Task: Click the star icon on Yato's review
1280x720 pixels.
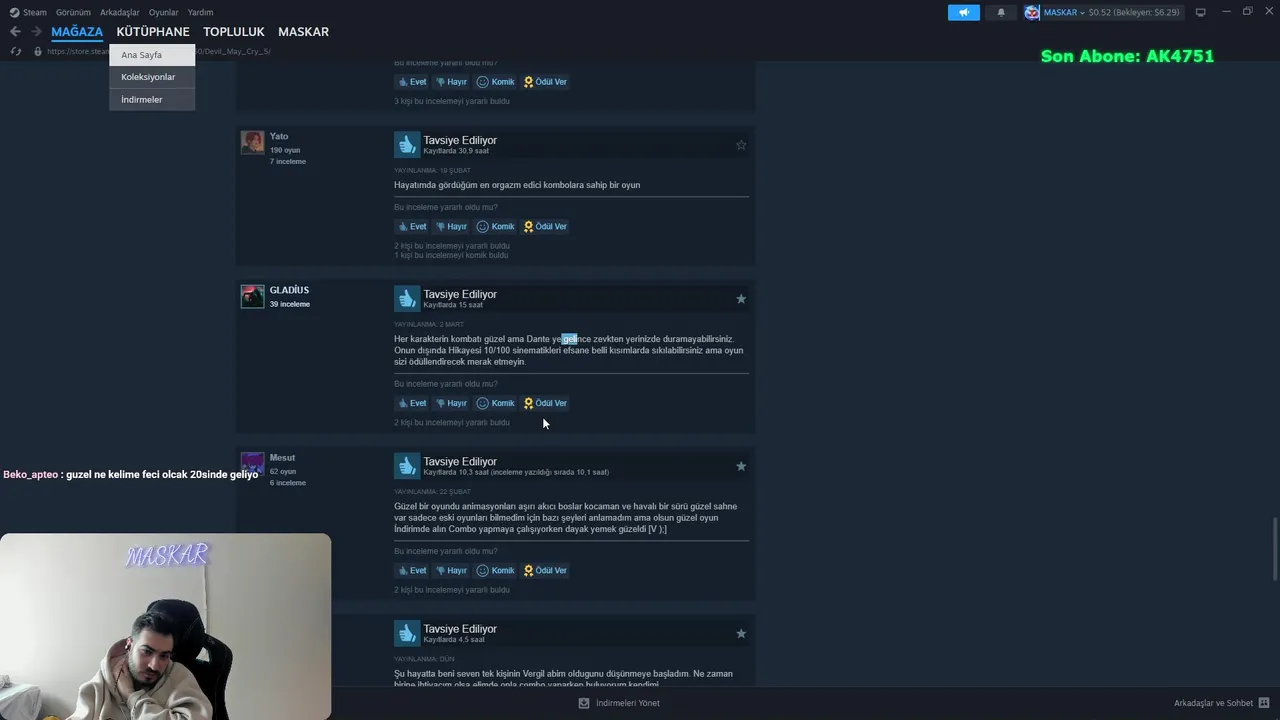Action: tap(741, 145)
